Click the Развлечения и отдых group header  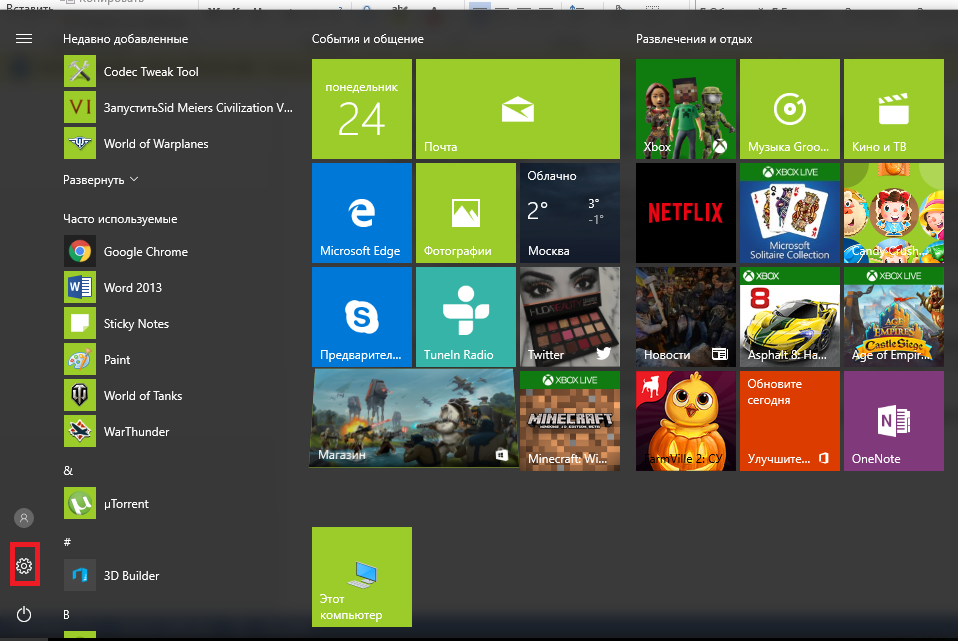[x=694, y=38]
